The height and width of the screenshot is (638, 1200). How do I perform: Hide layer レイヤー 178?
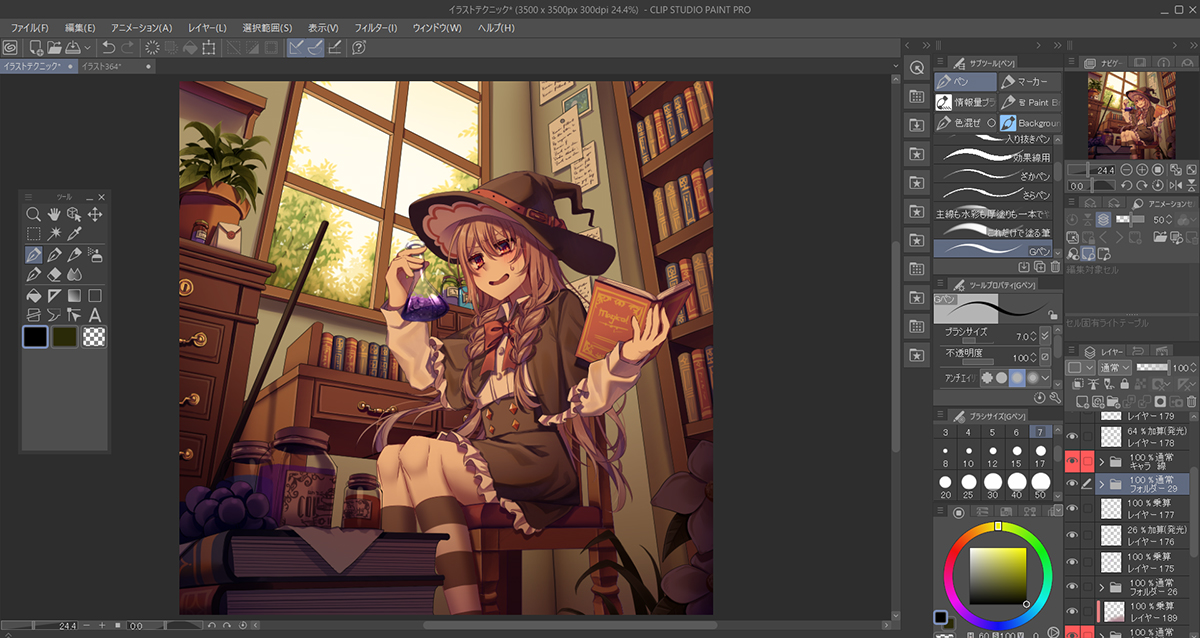1073,435
